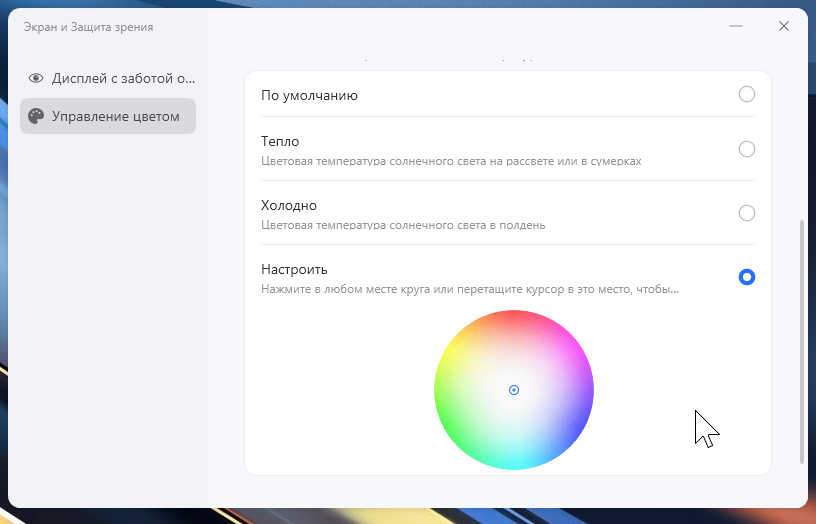Select the Управление цветом menu item
This screenshot has height=524, width=816.
(108, 116)
